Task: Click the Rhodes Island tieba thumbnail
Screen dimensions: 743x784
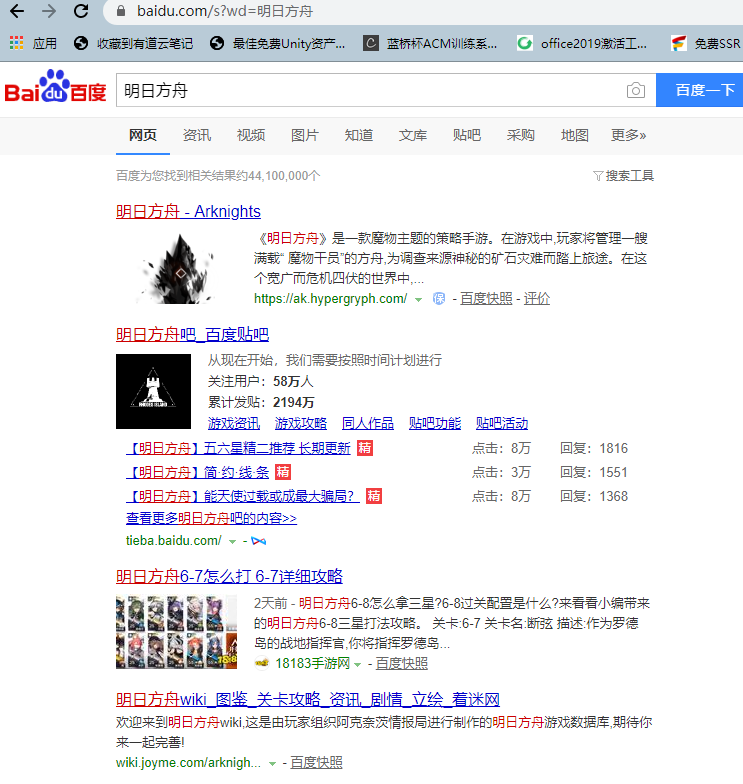Action: pos(154,392)
